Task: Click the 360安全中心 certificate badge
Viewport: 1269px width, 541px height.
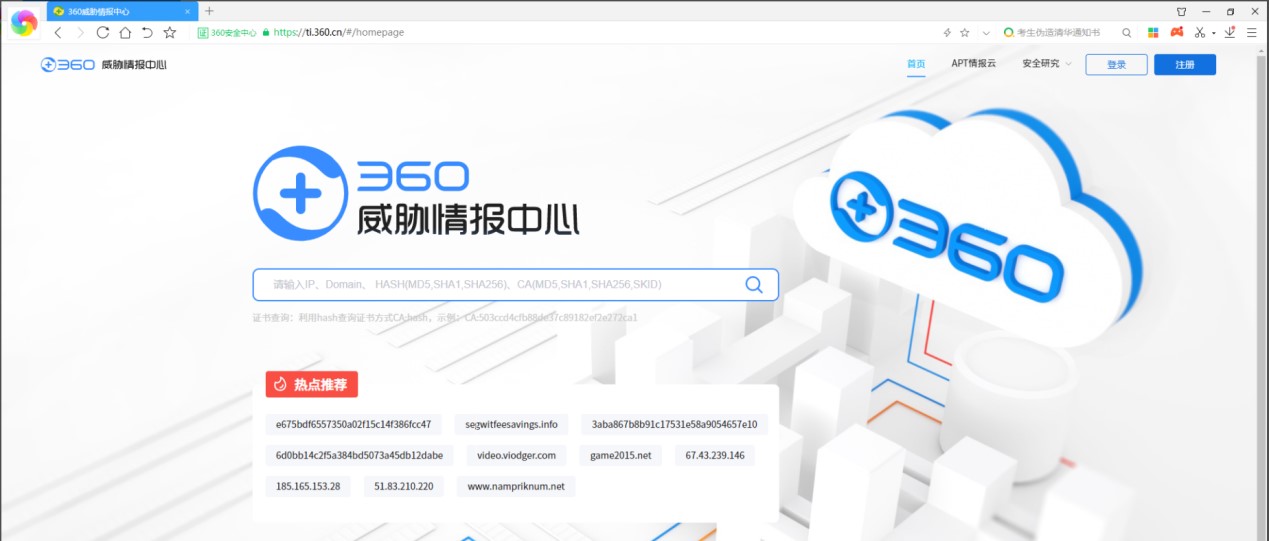Action: pyautogui.click(x=227, y=32)
